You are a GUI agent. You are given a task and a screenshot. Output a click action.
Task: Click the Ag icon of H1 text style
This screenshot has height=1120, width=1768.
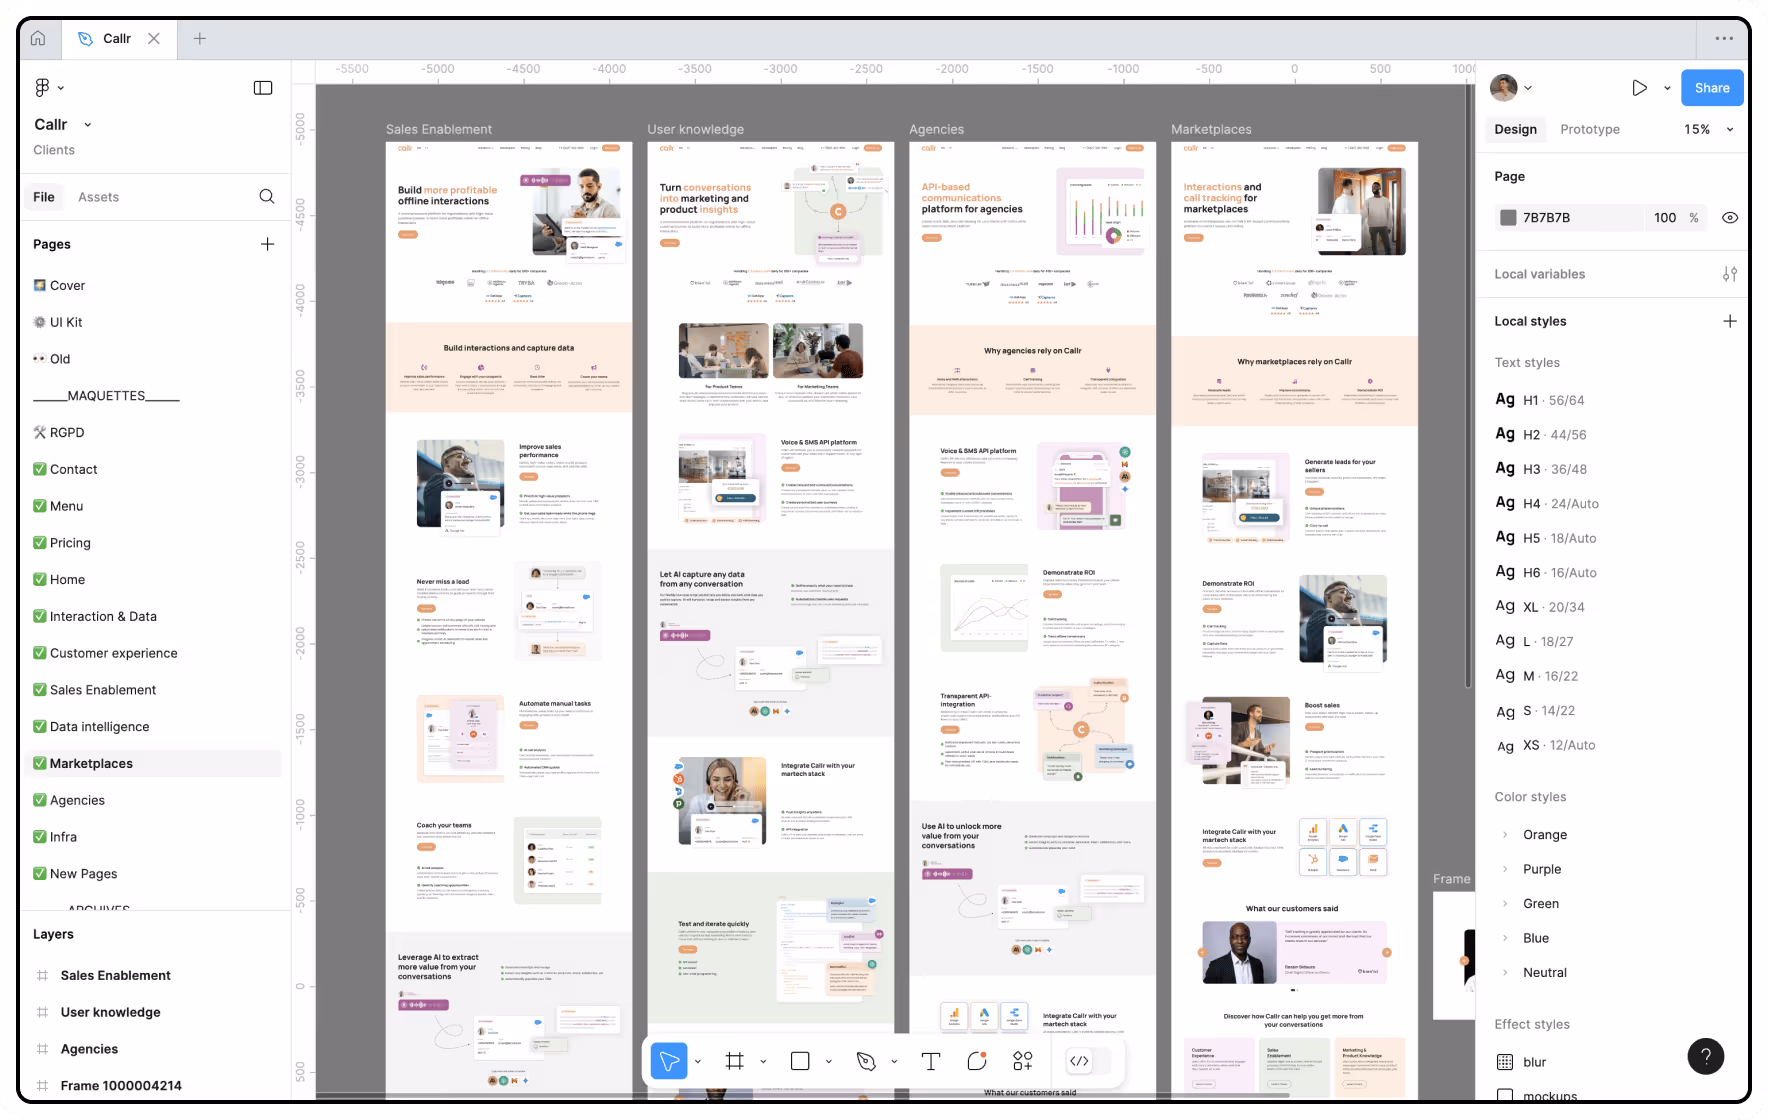(x=1505, y=399)
